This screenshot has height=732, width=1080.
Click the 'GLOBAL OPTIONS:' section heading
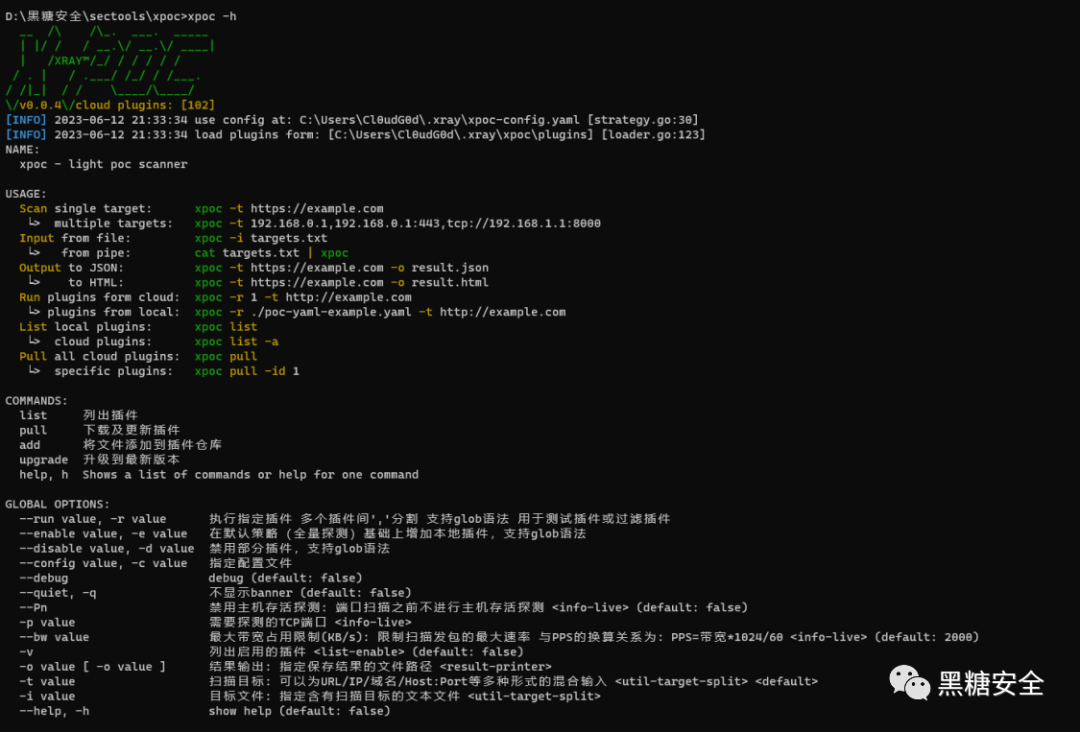[57, 504]
